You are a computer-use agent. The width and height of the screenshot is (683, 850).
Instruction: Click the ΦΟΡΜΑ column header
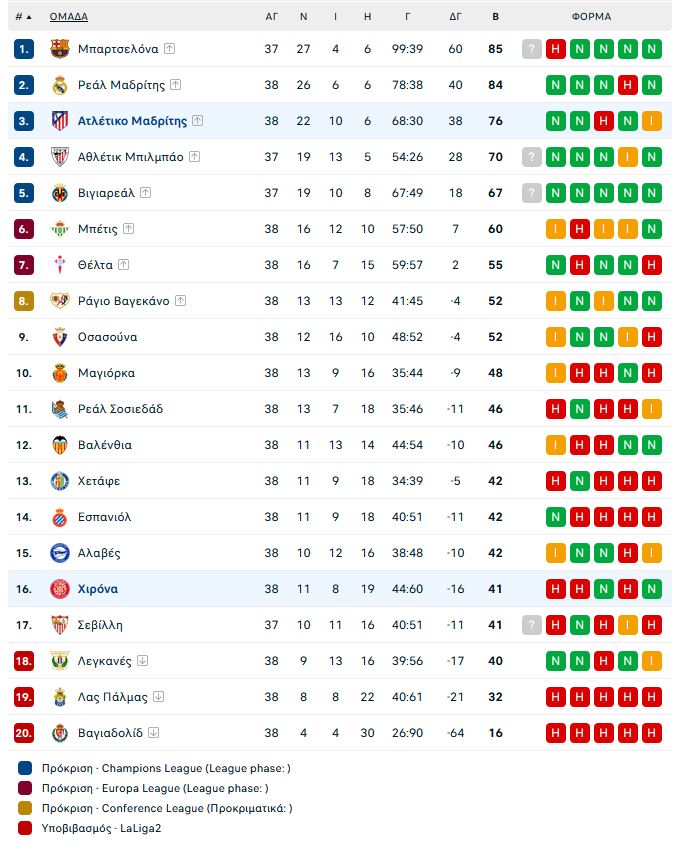point(591,17)
